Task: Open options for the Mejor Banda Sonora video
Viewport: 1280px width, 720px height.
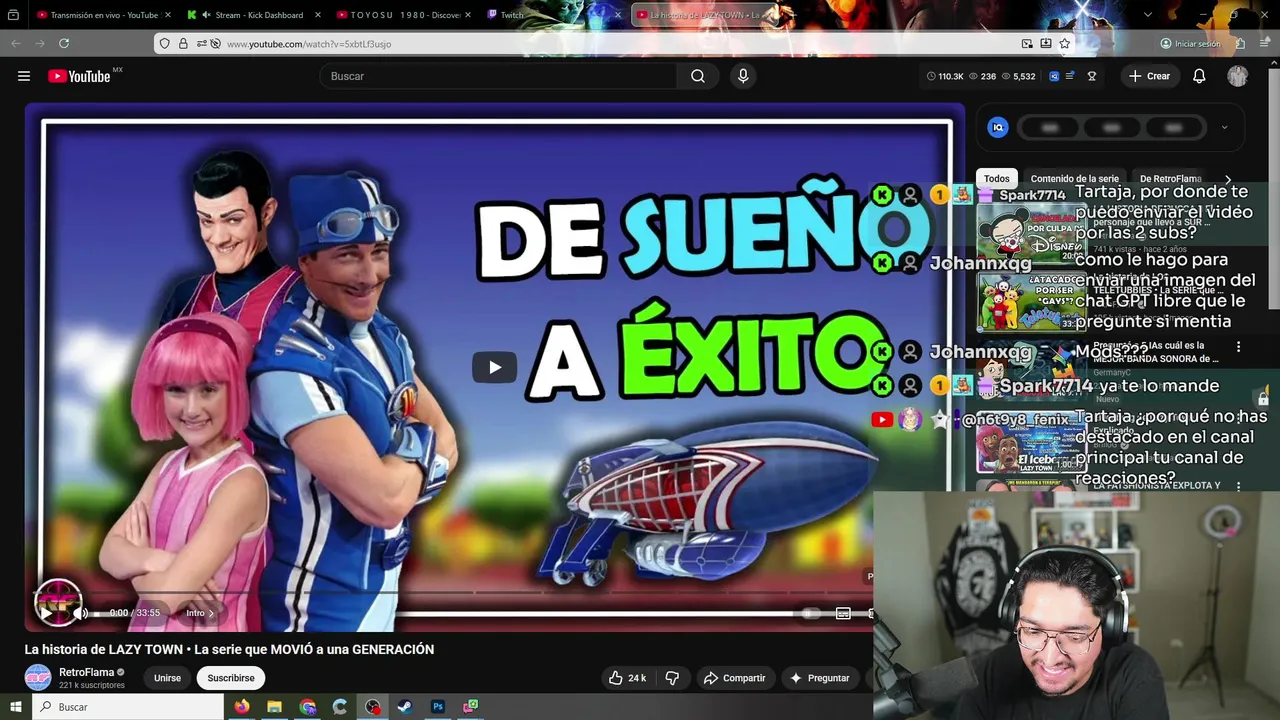Action: point(1239,347)
